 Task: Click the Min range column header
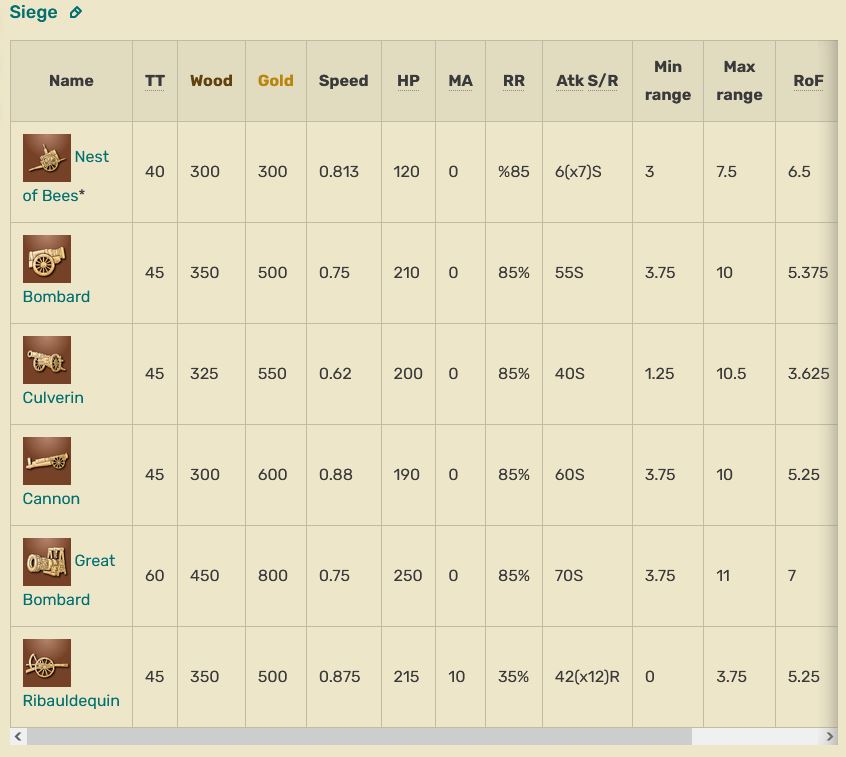tap(667, 80)
